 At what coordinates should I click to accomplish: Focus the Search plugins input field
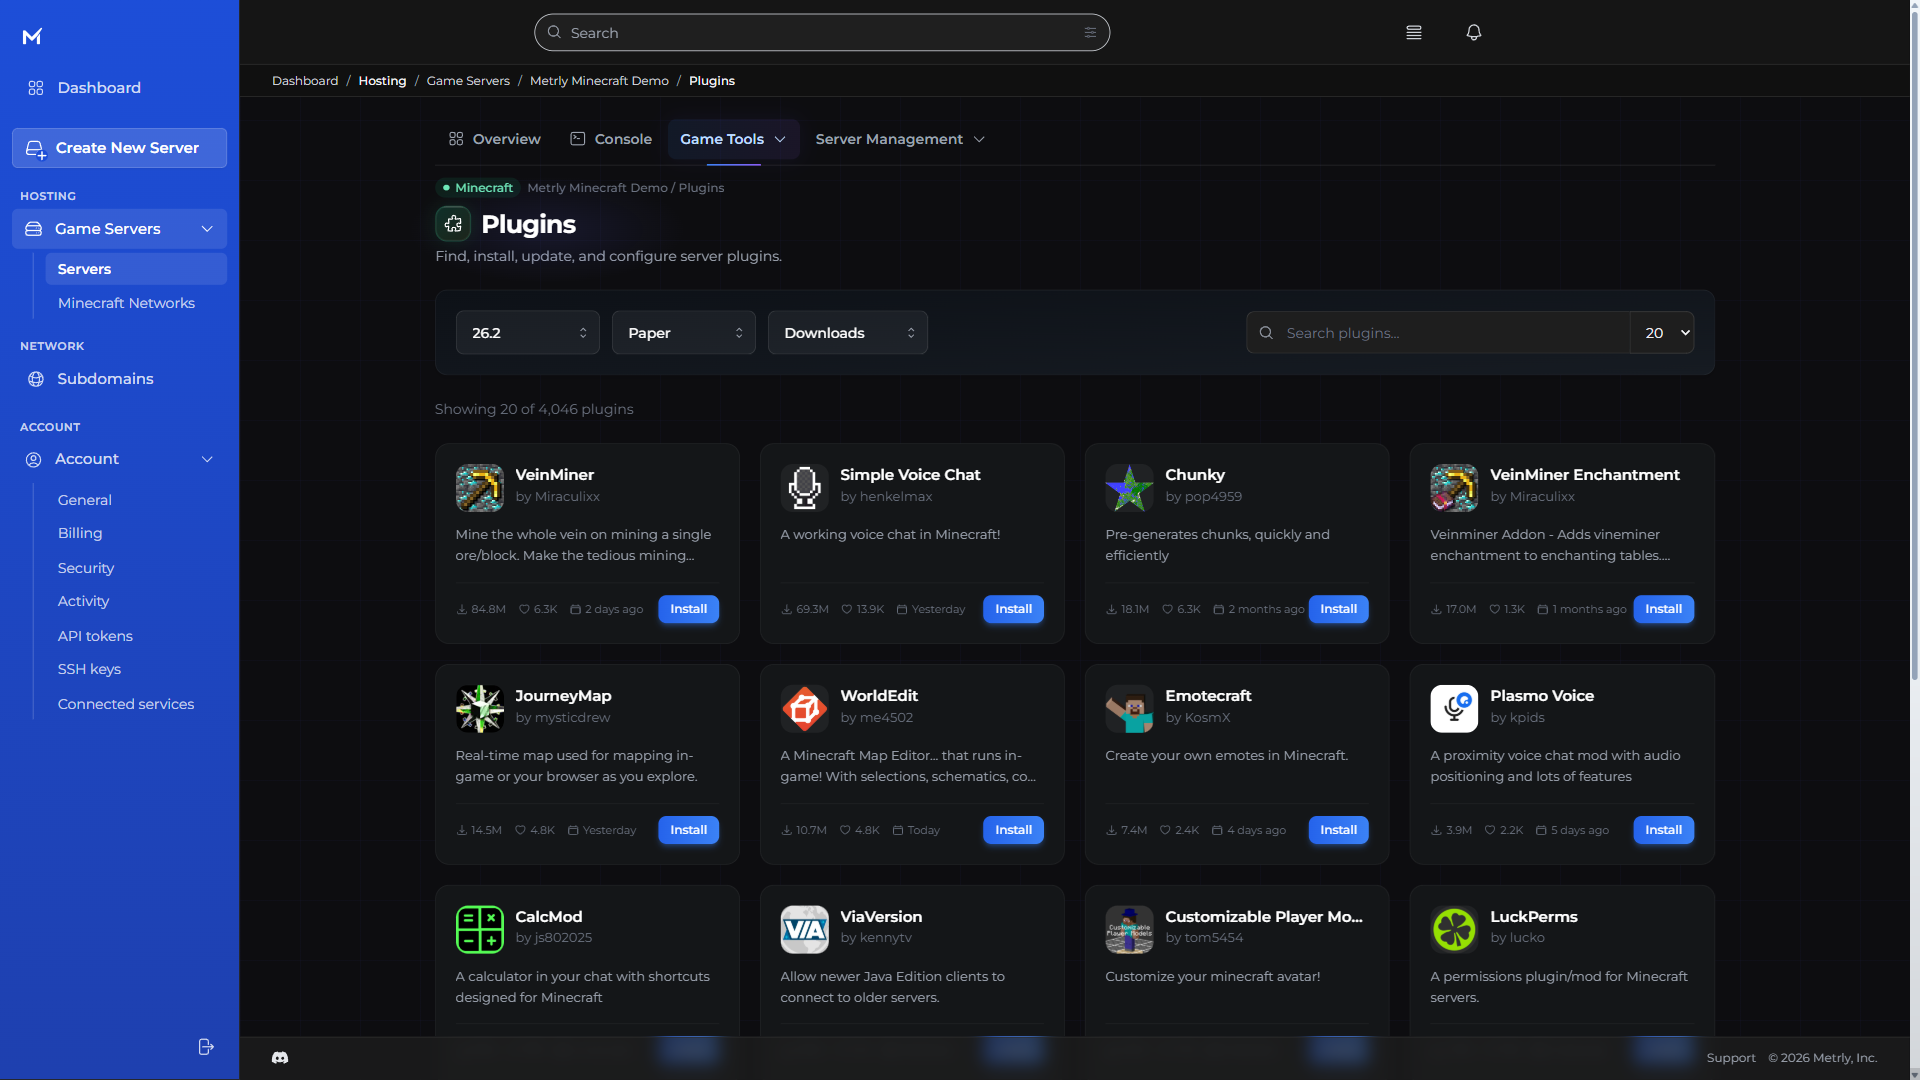tap(1438, 333)
